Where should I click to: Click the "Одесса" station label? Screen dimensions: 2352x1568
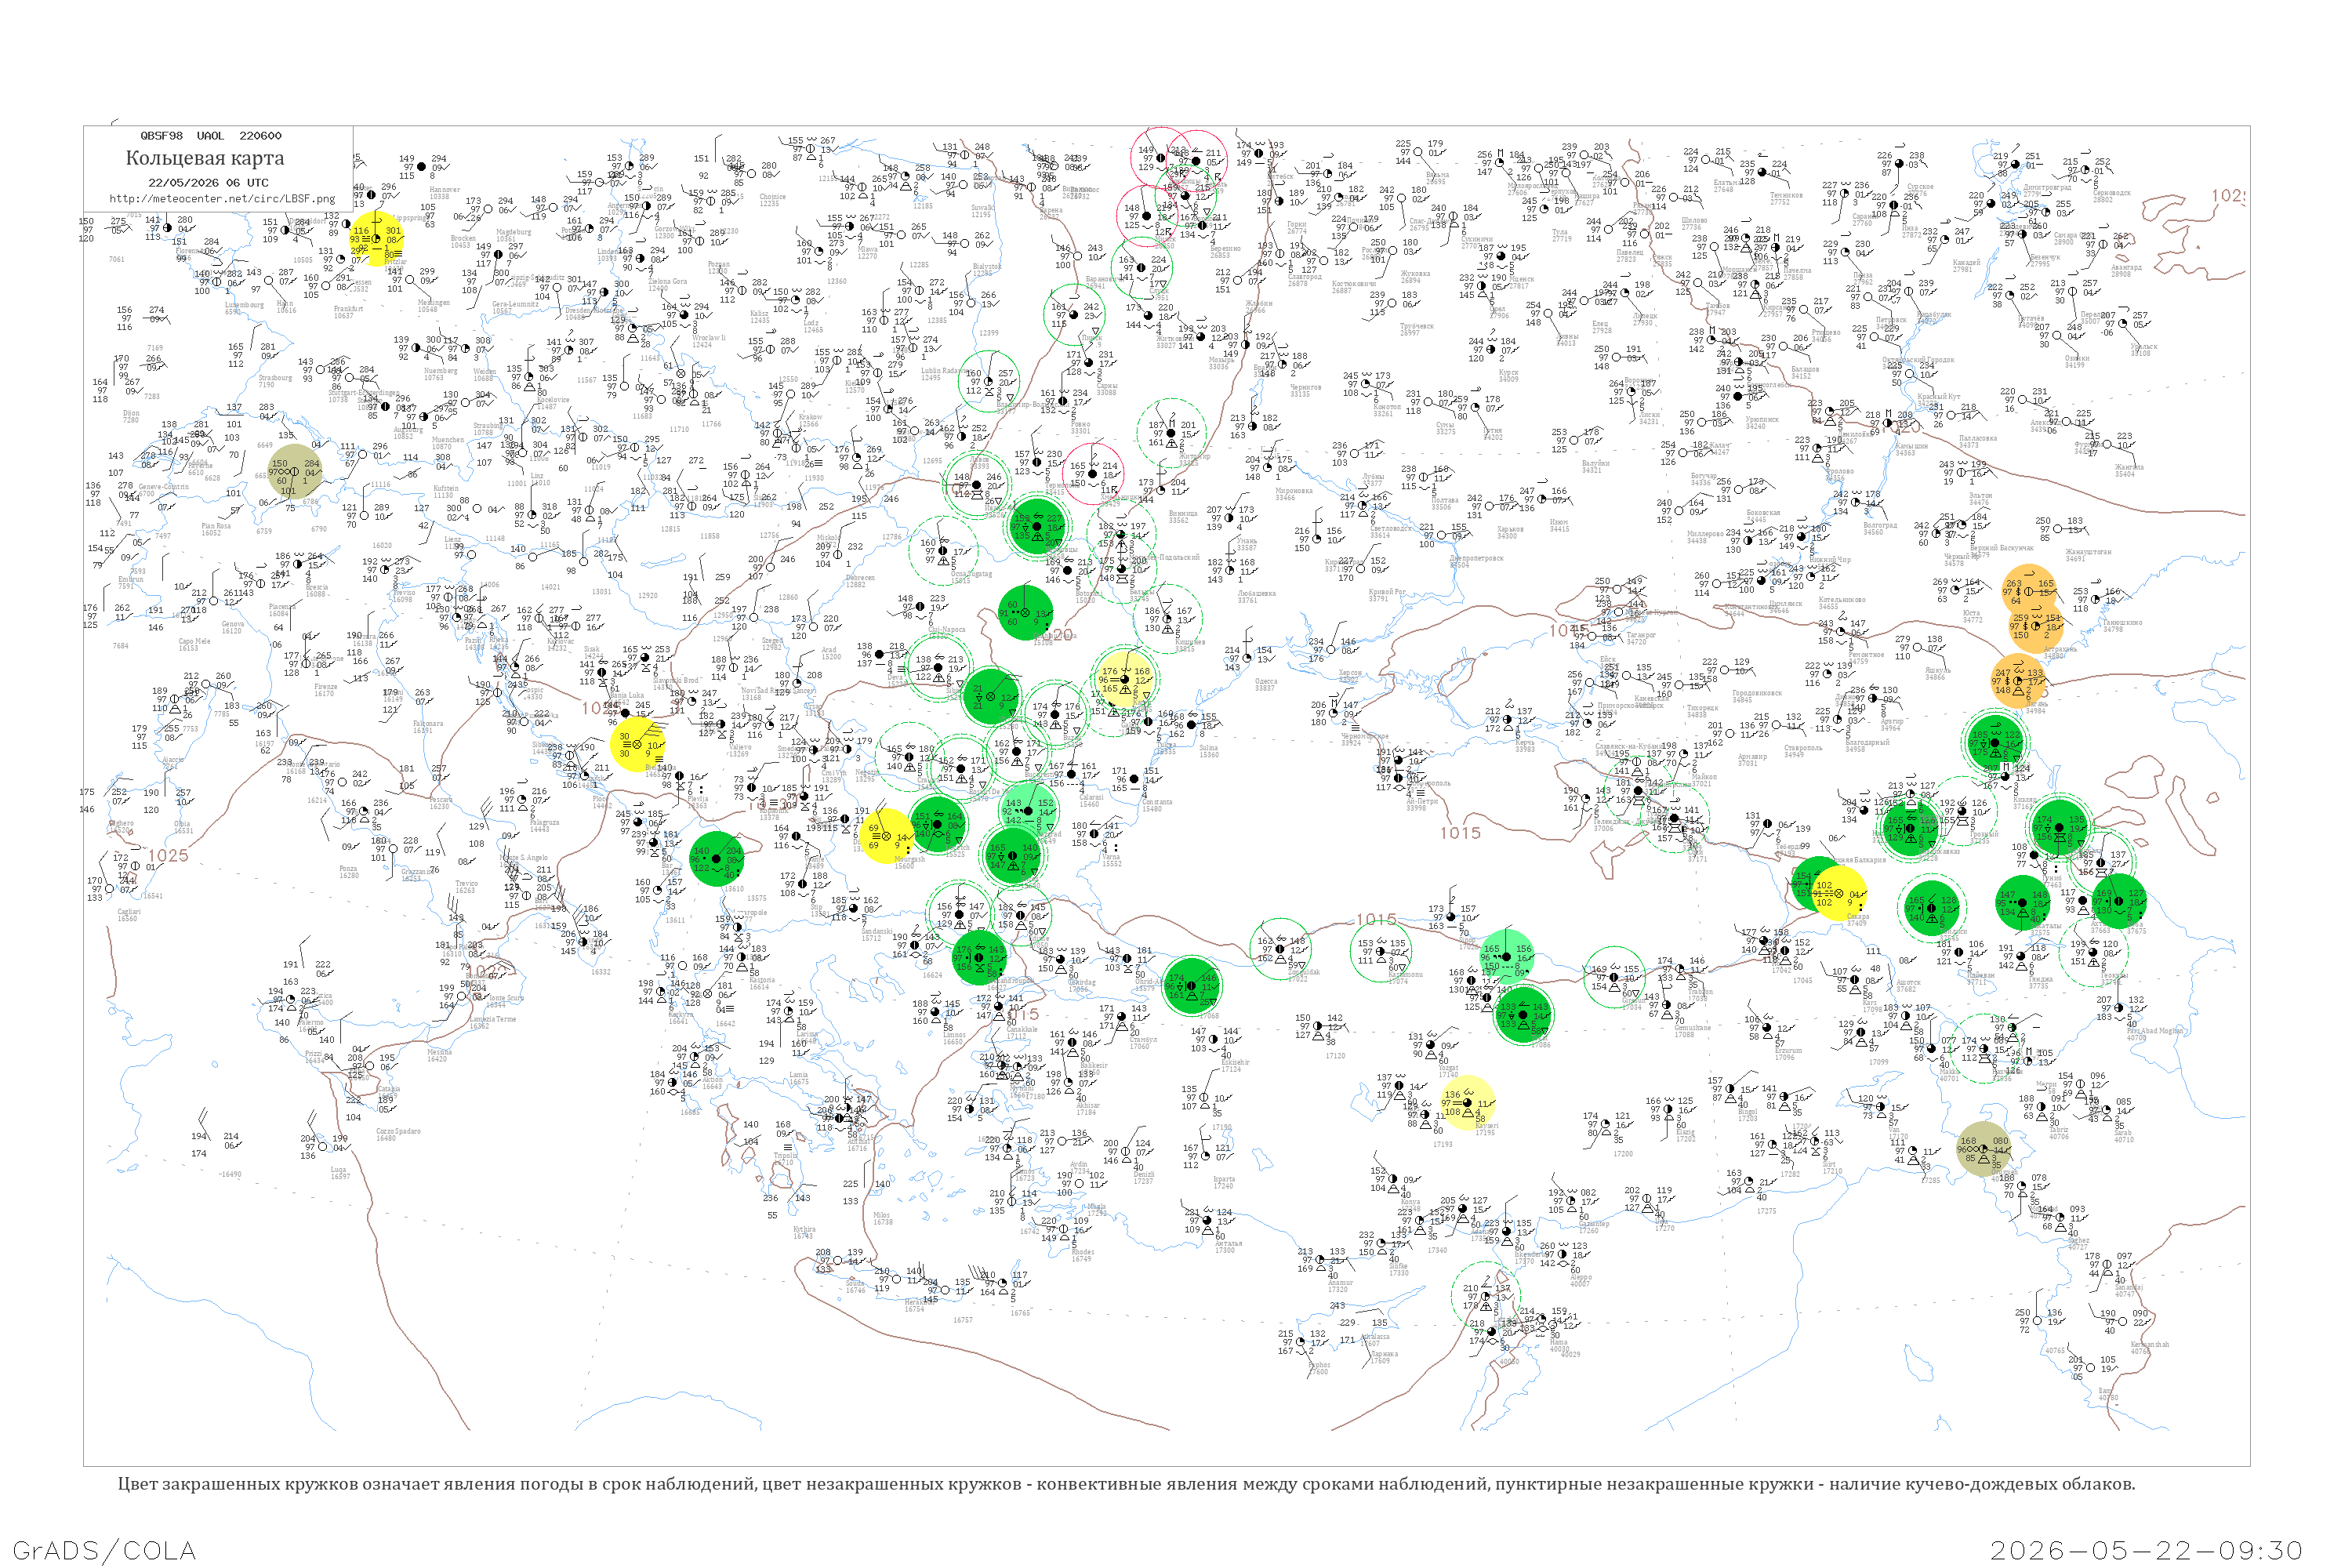pos(1265,683)
